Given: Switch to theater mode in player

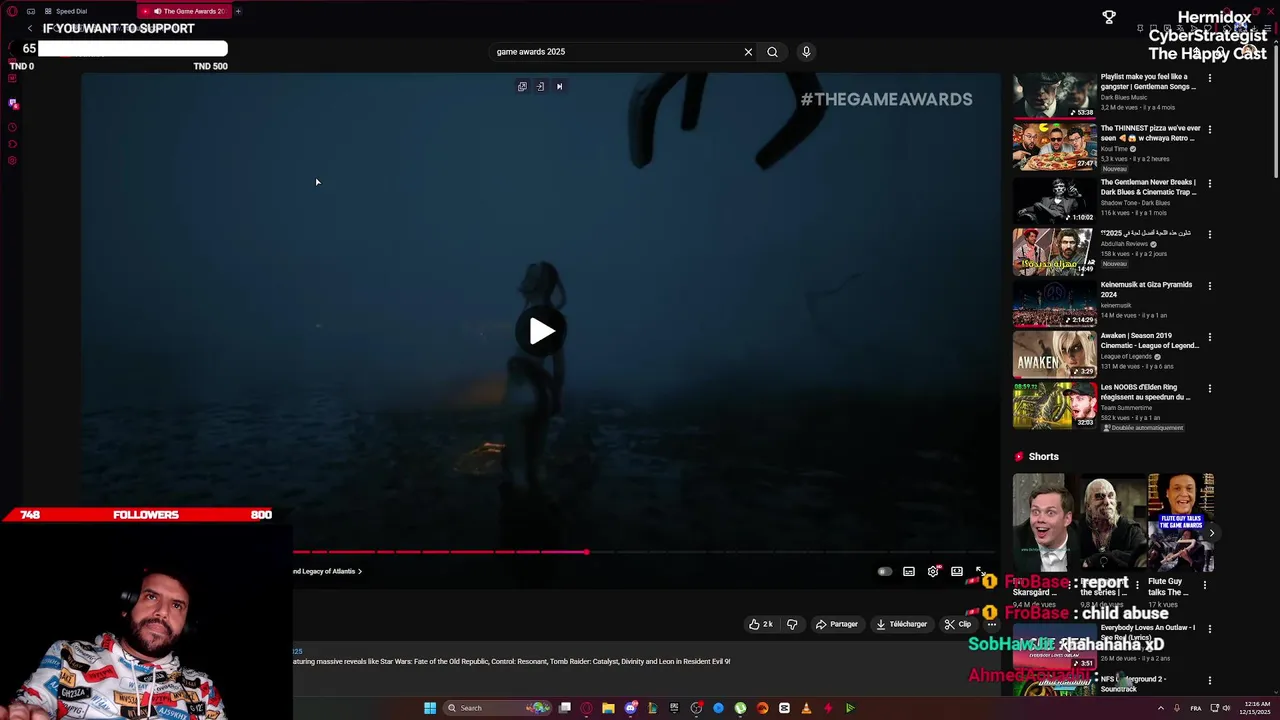Looking at the screenshot, I should pyautogui.click(x=957, y=572).
